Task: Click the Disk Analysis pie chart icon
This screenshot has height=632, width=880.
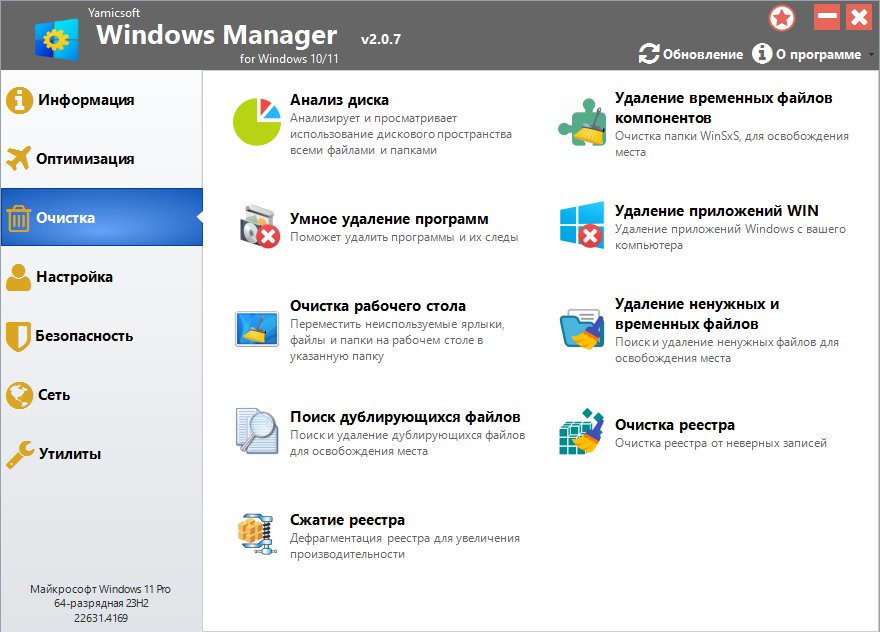Action: 257,122
